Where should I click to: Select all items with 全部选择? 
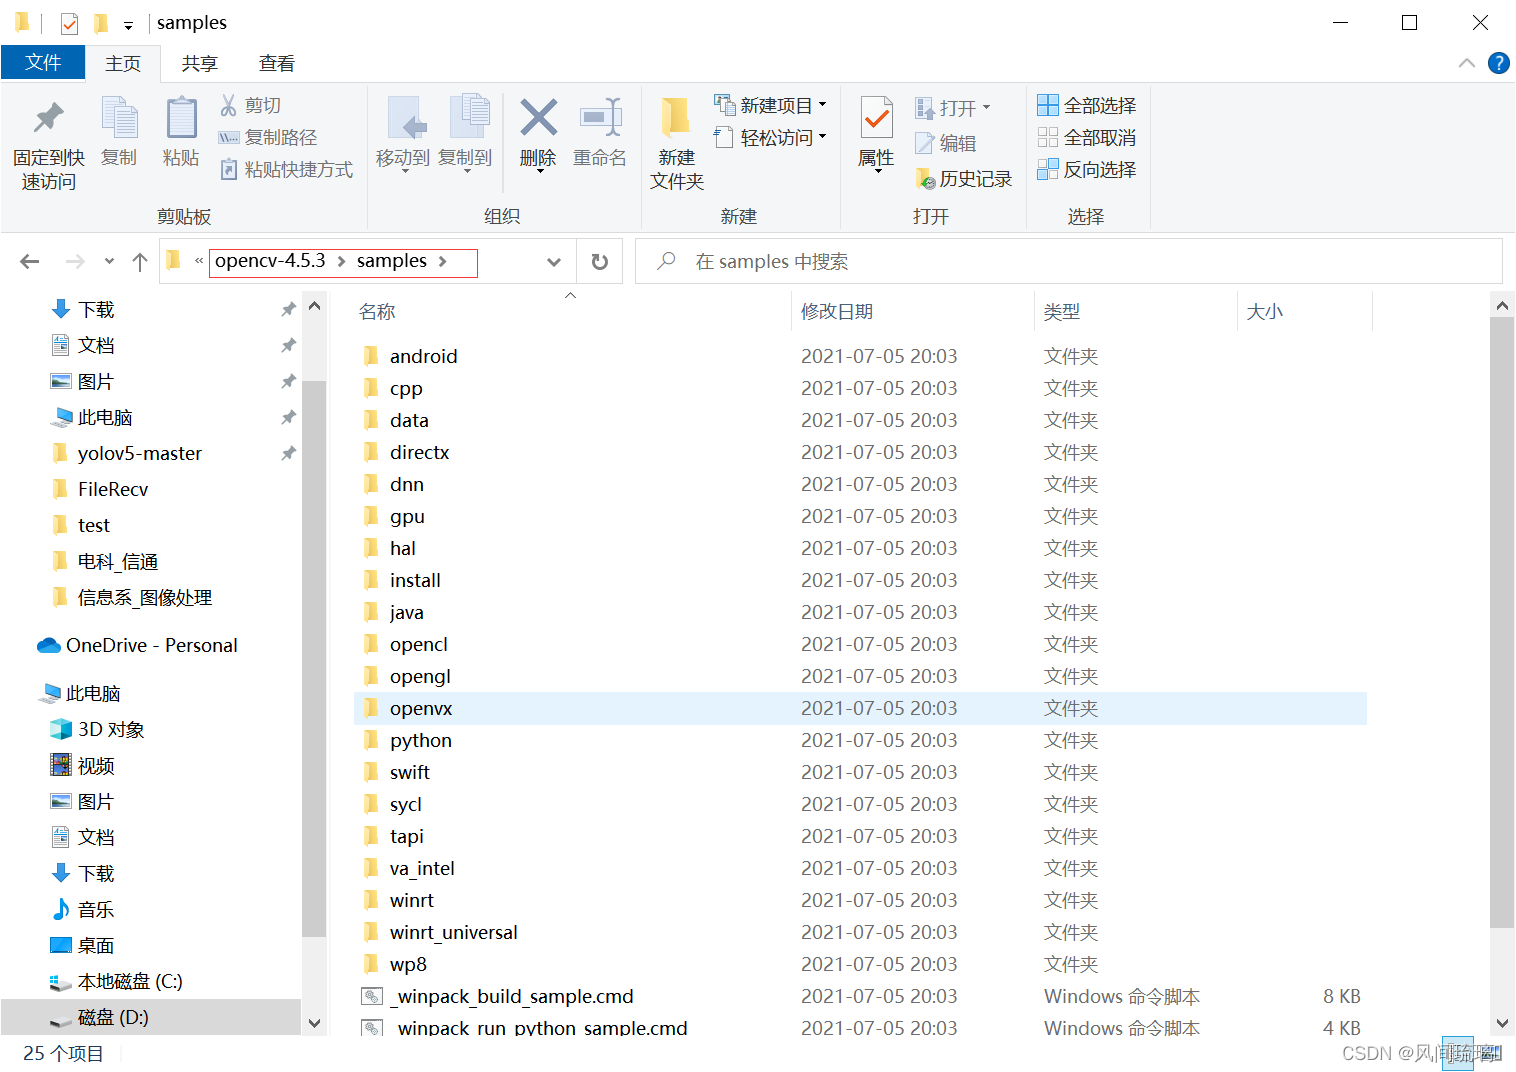tap(1086, 104)
